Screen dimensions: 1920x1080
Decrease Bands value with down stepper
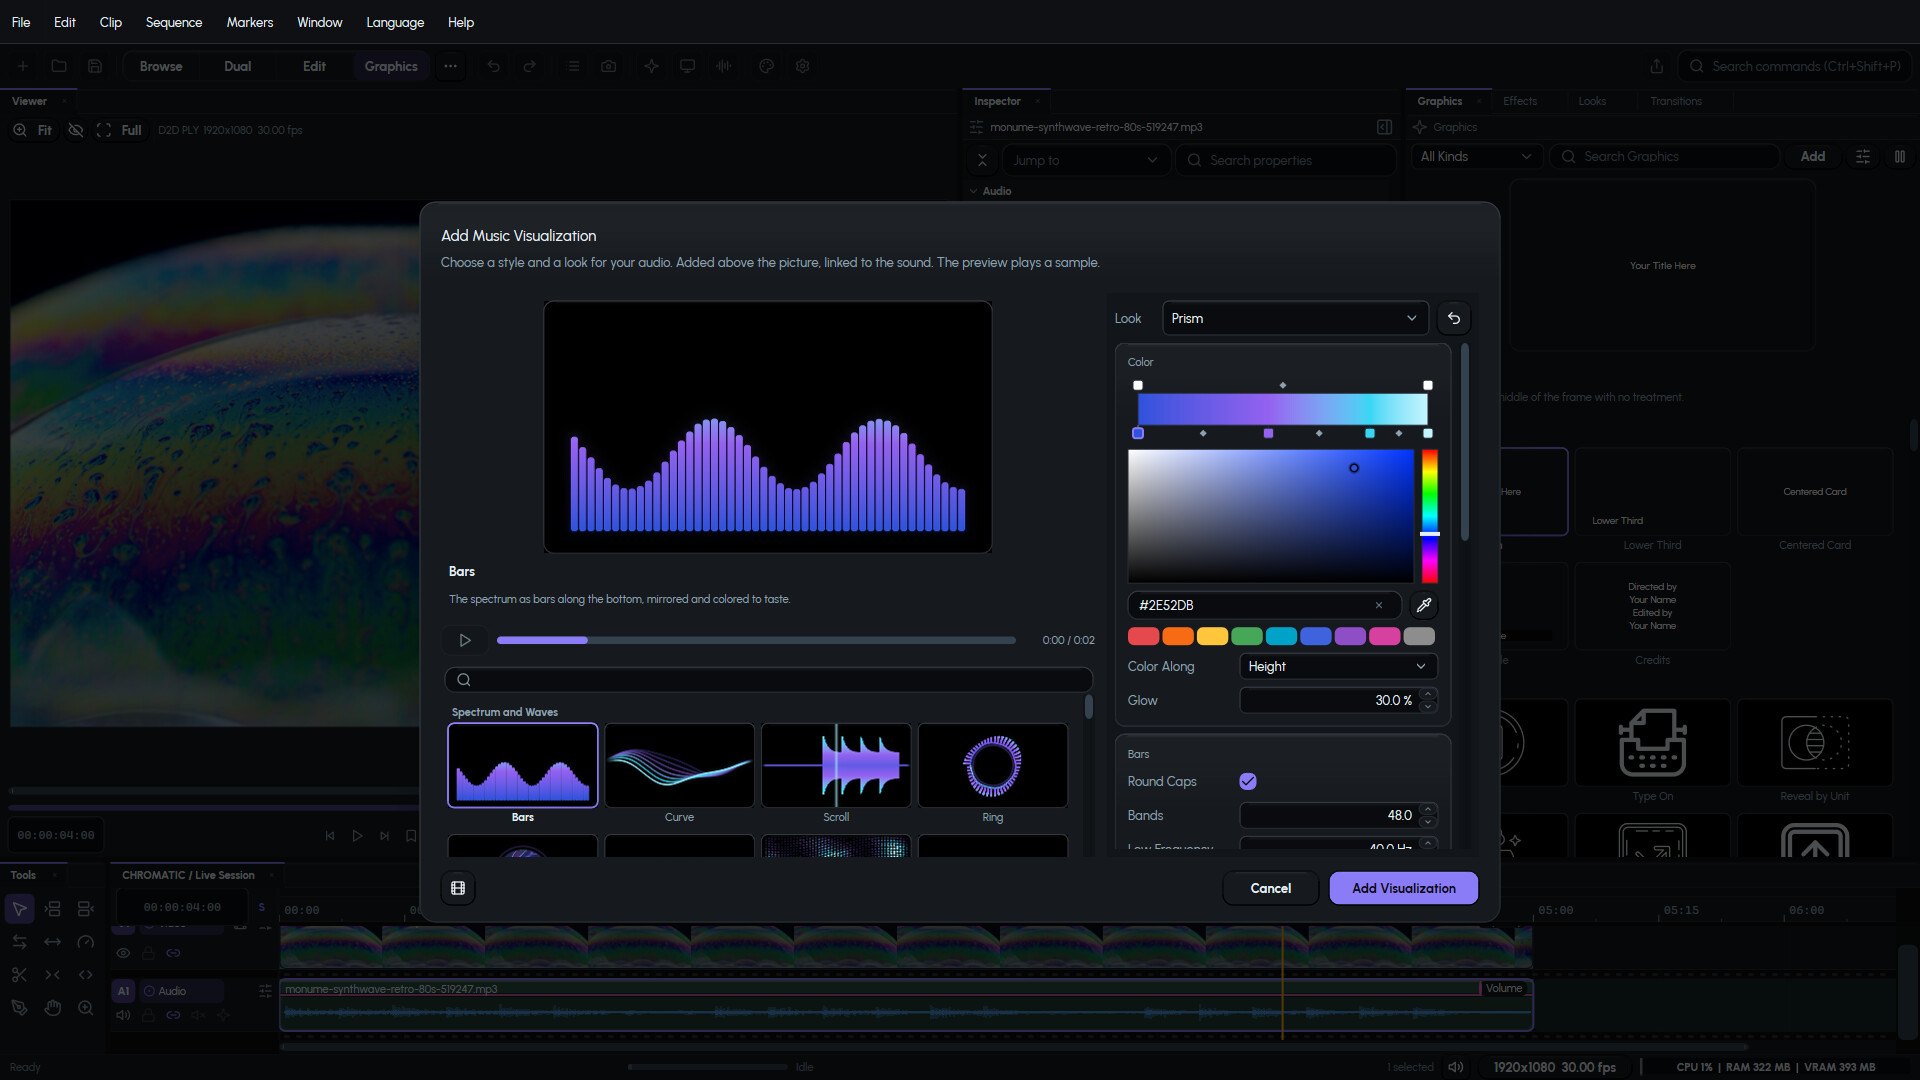[x=1428, y=822]
